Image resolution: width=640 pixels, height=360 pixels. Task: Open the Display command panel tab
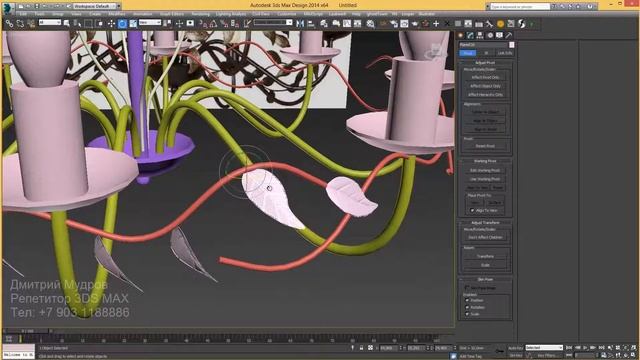point(499,36)
